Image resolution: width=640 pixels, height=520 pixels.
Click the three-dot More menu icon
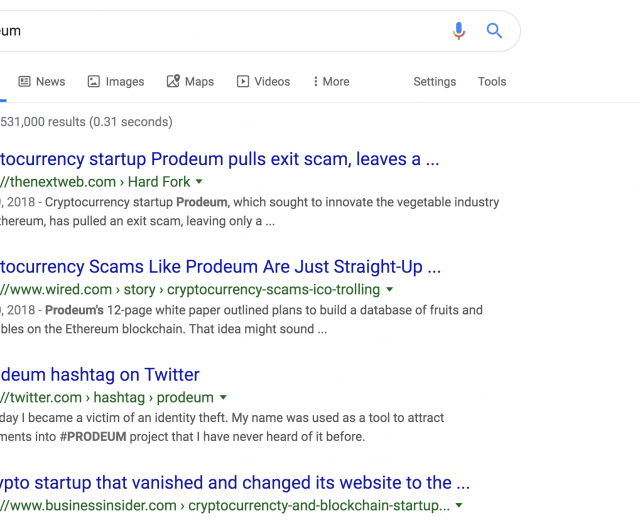(x=315, y=82)
